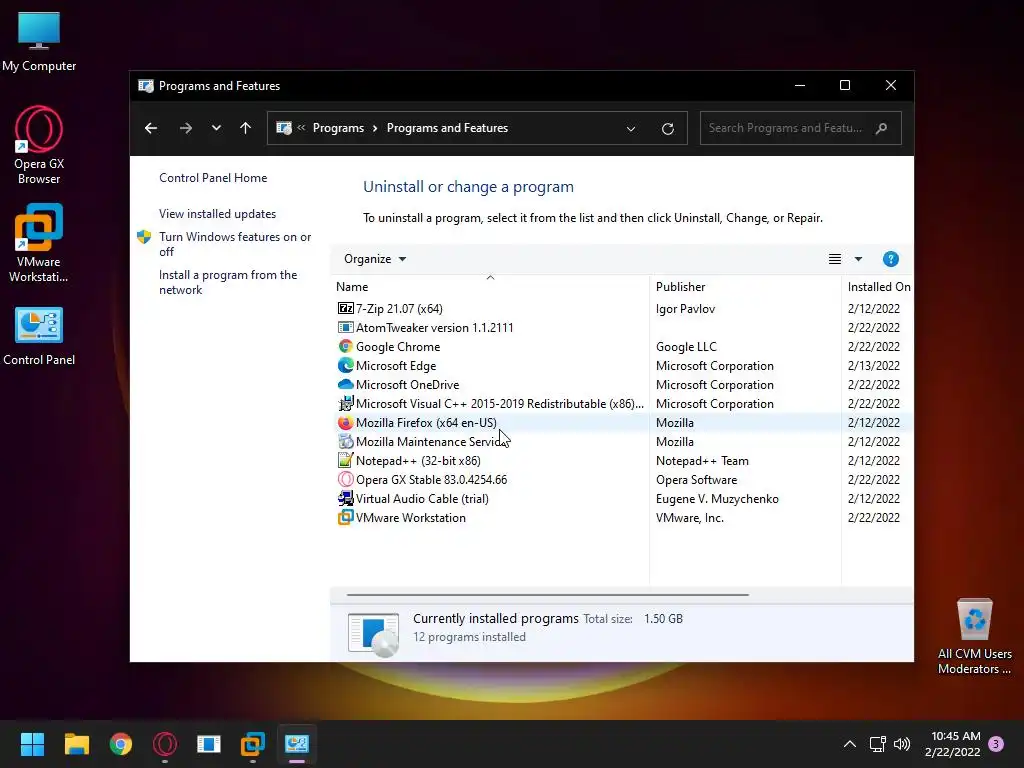Click the Mozilla Maintenance Service icon
Viewport: 1024px width, 768px height.
[345, 441]
